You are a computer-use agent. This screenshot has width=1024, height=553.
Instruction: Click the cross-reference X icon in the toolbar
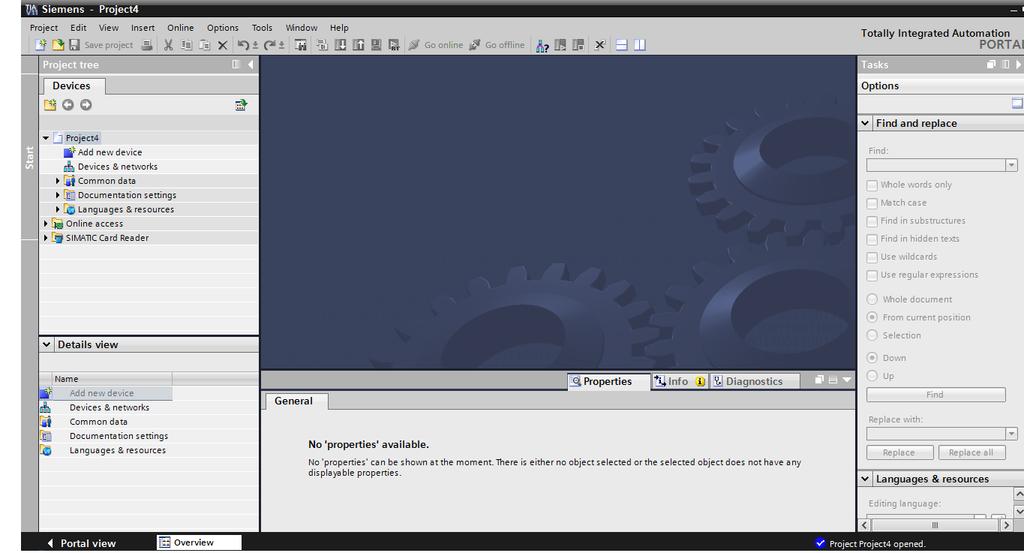tap(600, 45)
